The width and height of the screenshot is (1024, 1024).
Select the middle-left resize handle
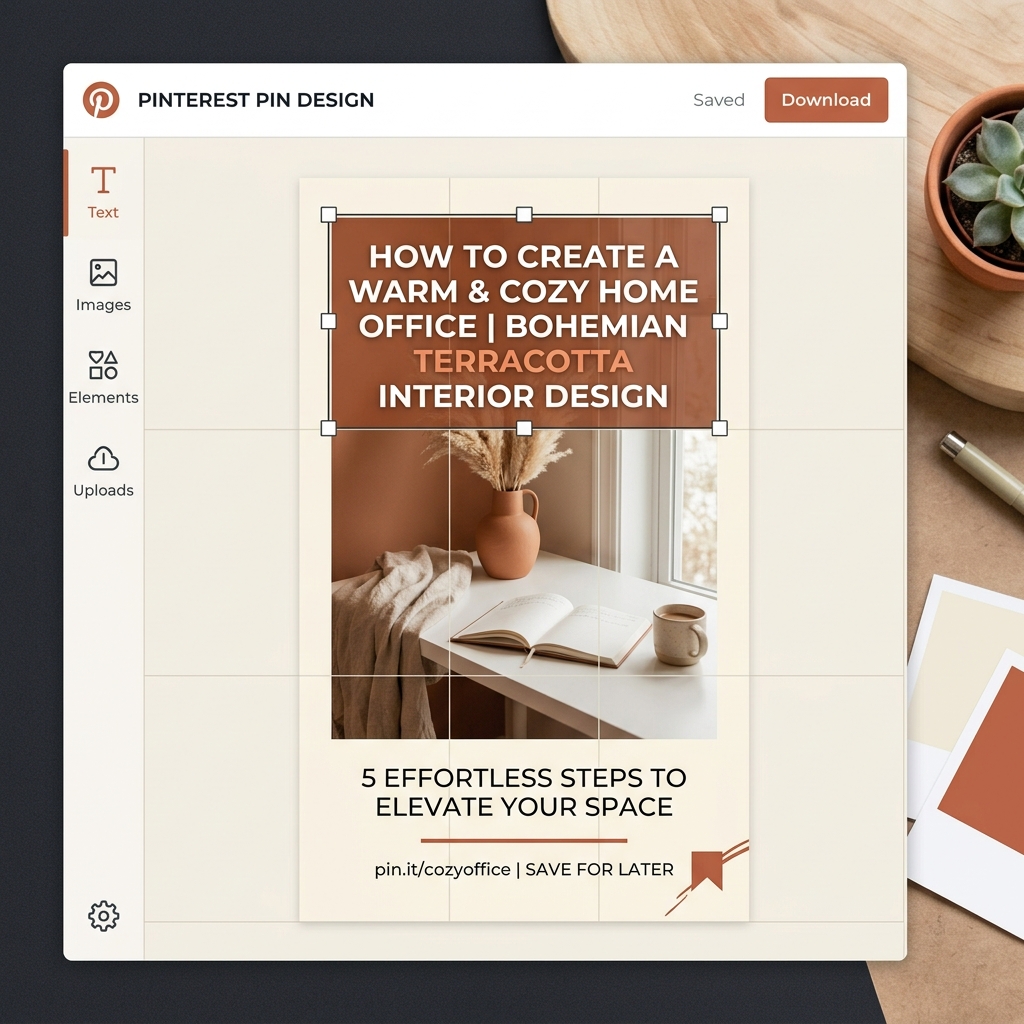pyautogui.click(x=328, y=321)
